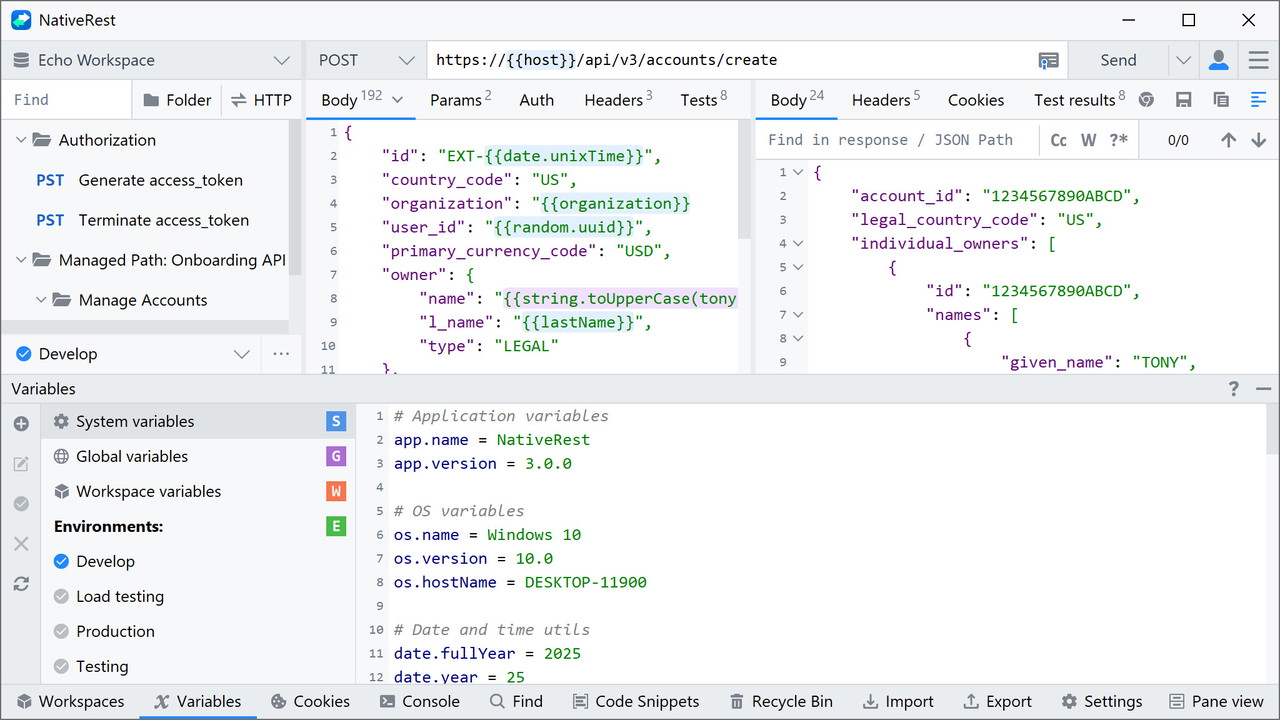The height and width of the screenshot is (720, 1280).
Task: Click the save response floppy disk icon
Action: pyautogui.click(x=1184, y=100)
